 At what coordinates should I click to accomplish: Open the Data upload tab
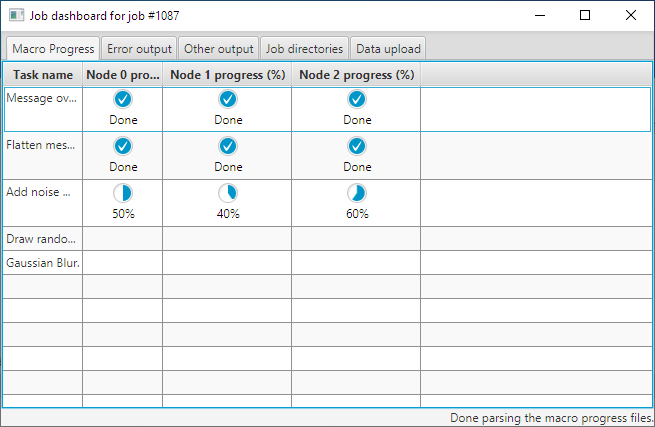tap(388, 48)
